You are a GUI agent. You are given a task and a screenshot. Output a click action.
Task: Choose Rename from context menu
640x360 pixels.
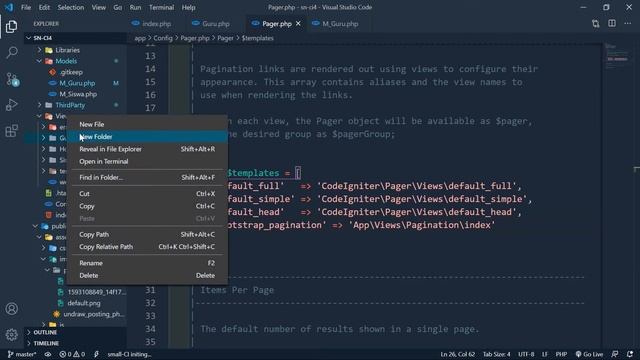[x=147, y=263]
